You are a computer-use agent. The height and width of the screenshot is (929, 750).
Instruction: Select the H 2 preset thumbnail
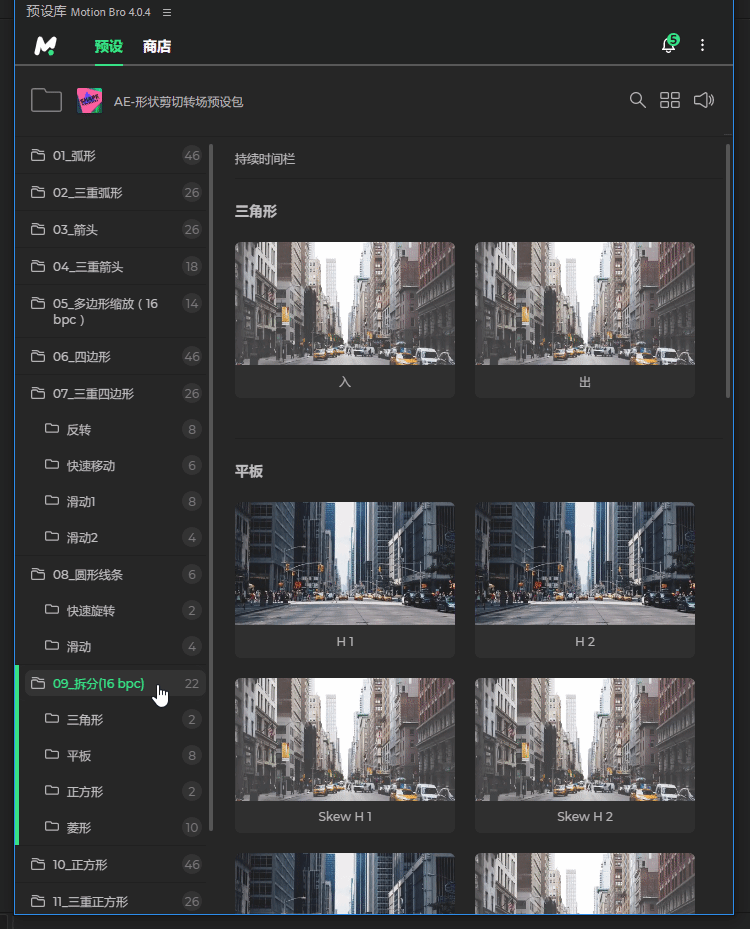point(585,579)
